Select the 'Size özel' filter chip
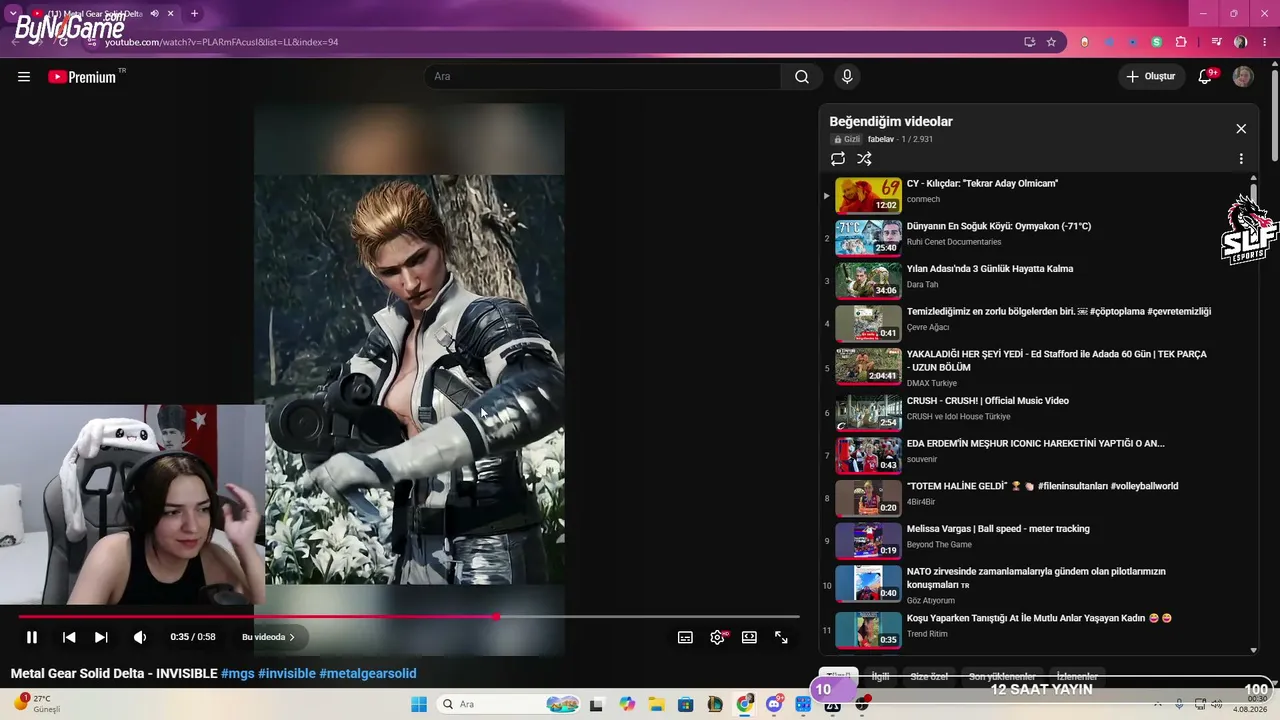Screen dimensions: 1280x720 click(x=929, y=677)
